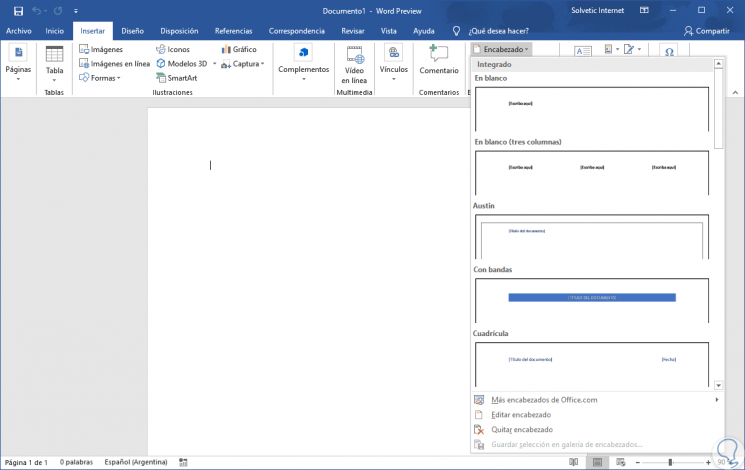Switch to the Inicio tab

click(55, 31)
